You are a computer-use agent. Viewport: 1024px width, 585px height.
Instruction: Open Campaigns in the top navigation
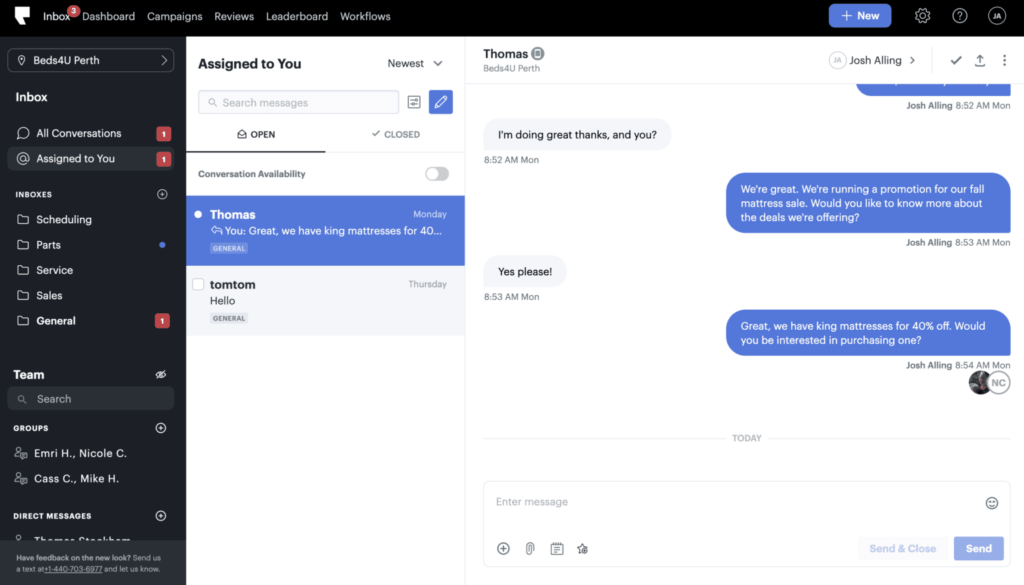[174, 16]
